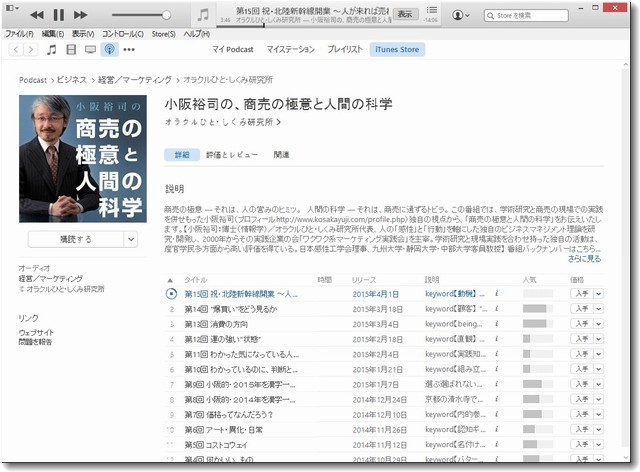Expand the 購読する dropdown arrow
The width and height of the screenshot is (640, 472).
pyautogui.click(x=131, y=239)
